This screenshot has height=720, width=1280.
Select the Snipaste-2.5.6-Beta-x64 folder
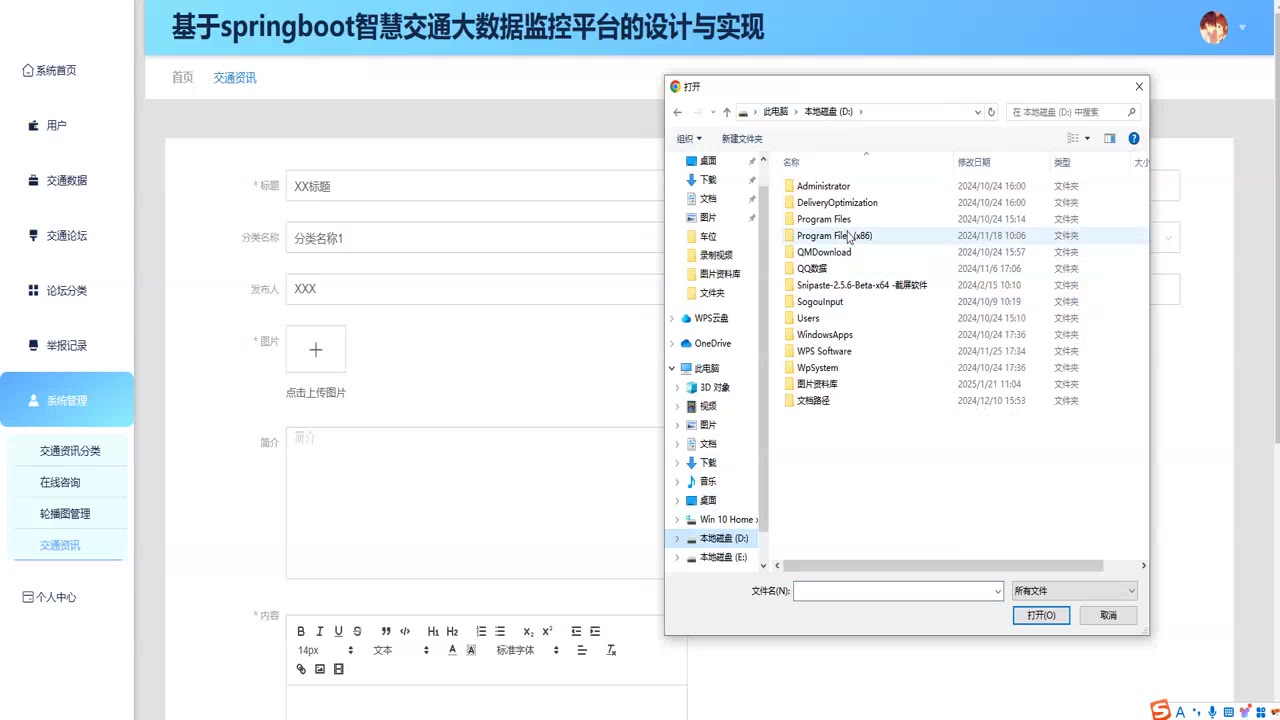click(x=862, y=285)
